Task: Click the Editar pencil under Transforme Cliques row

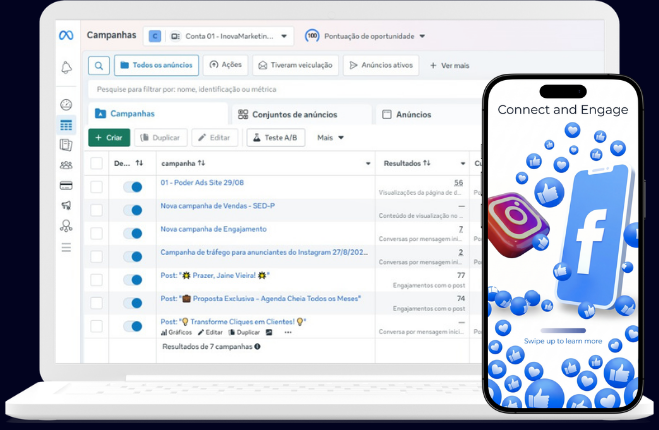Action: [201, 332]
